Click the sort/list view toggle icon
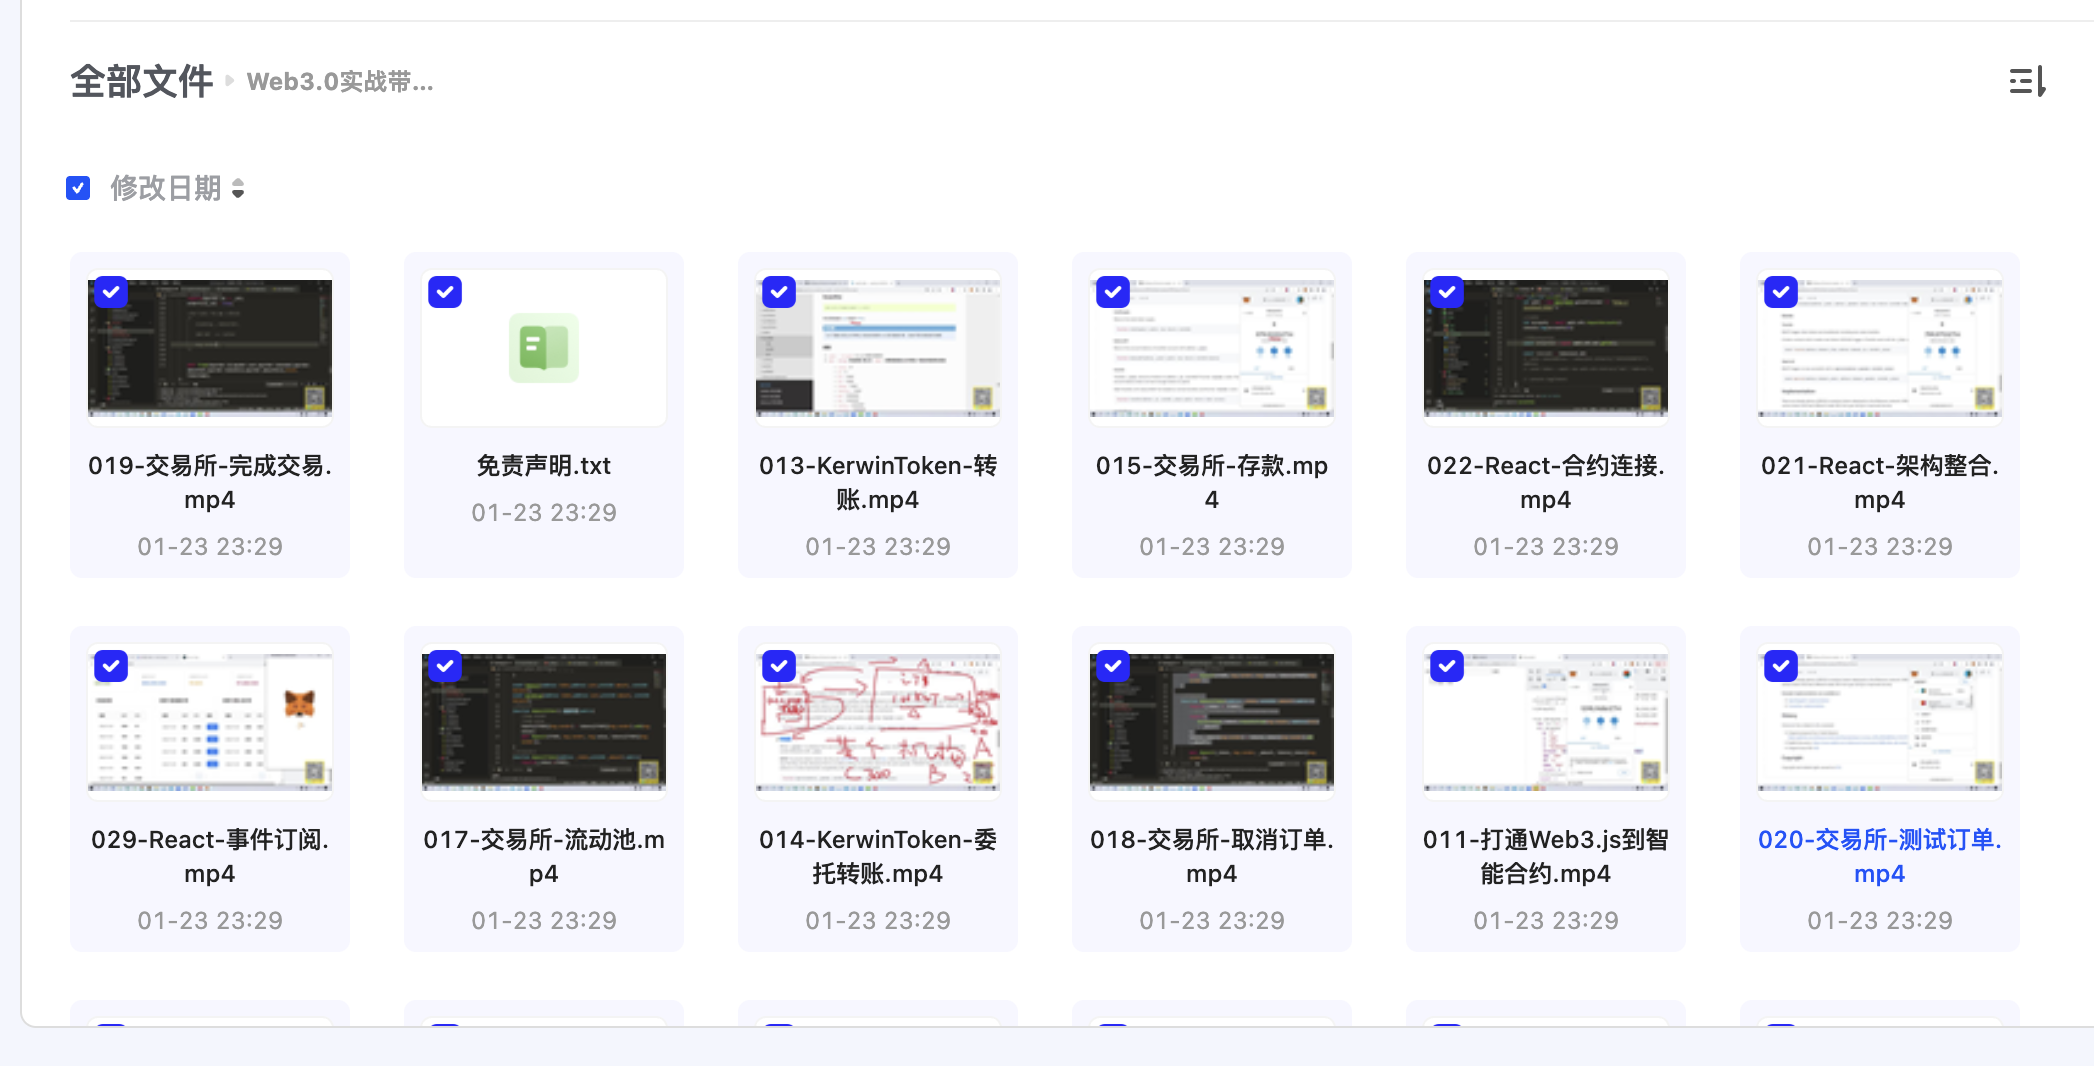 [x=2027, y=81]
